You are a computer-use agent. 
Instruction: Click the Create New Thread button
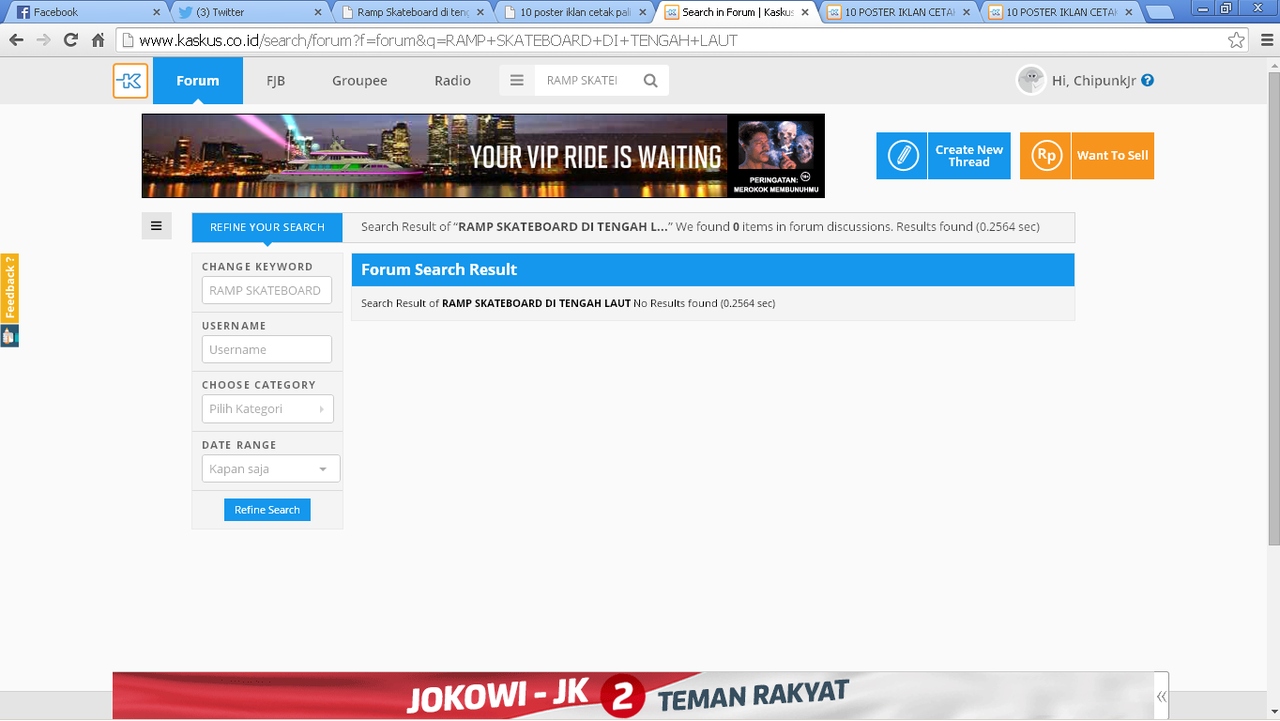tap(943, 156)
